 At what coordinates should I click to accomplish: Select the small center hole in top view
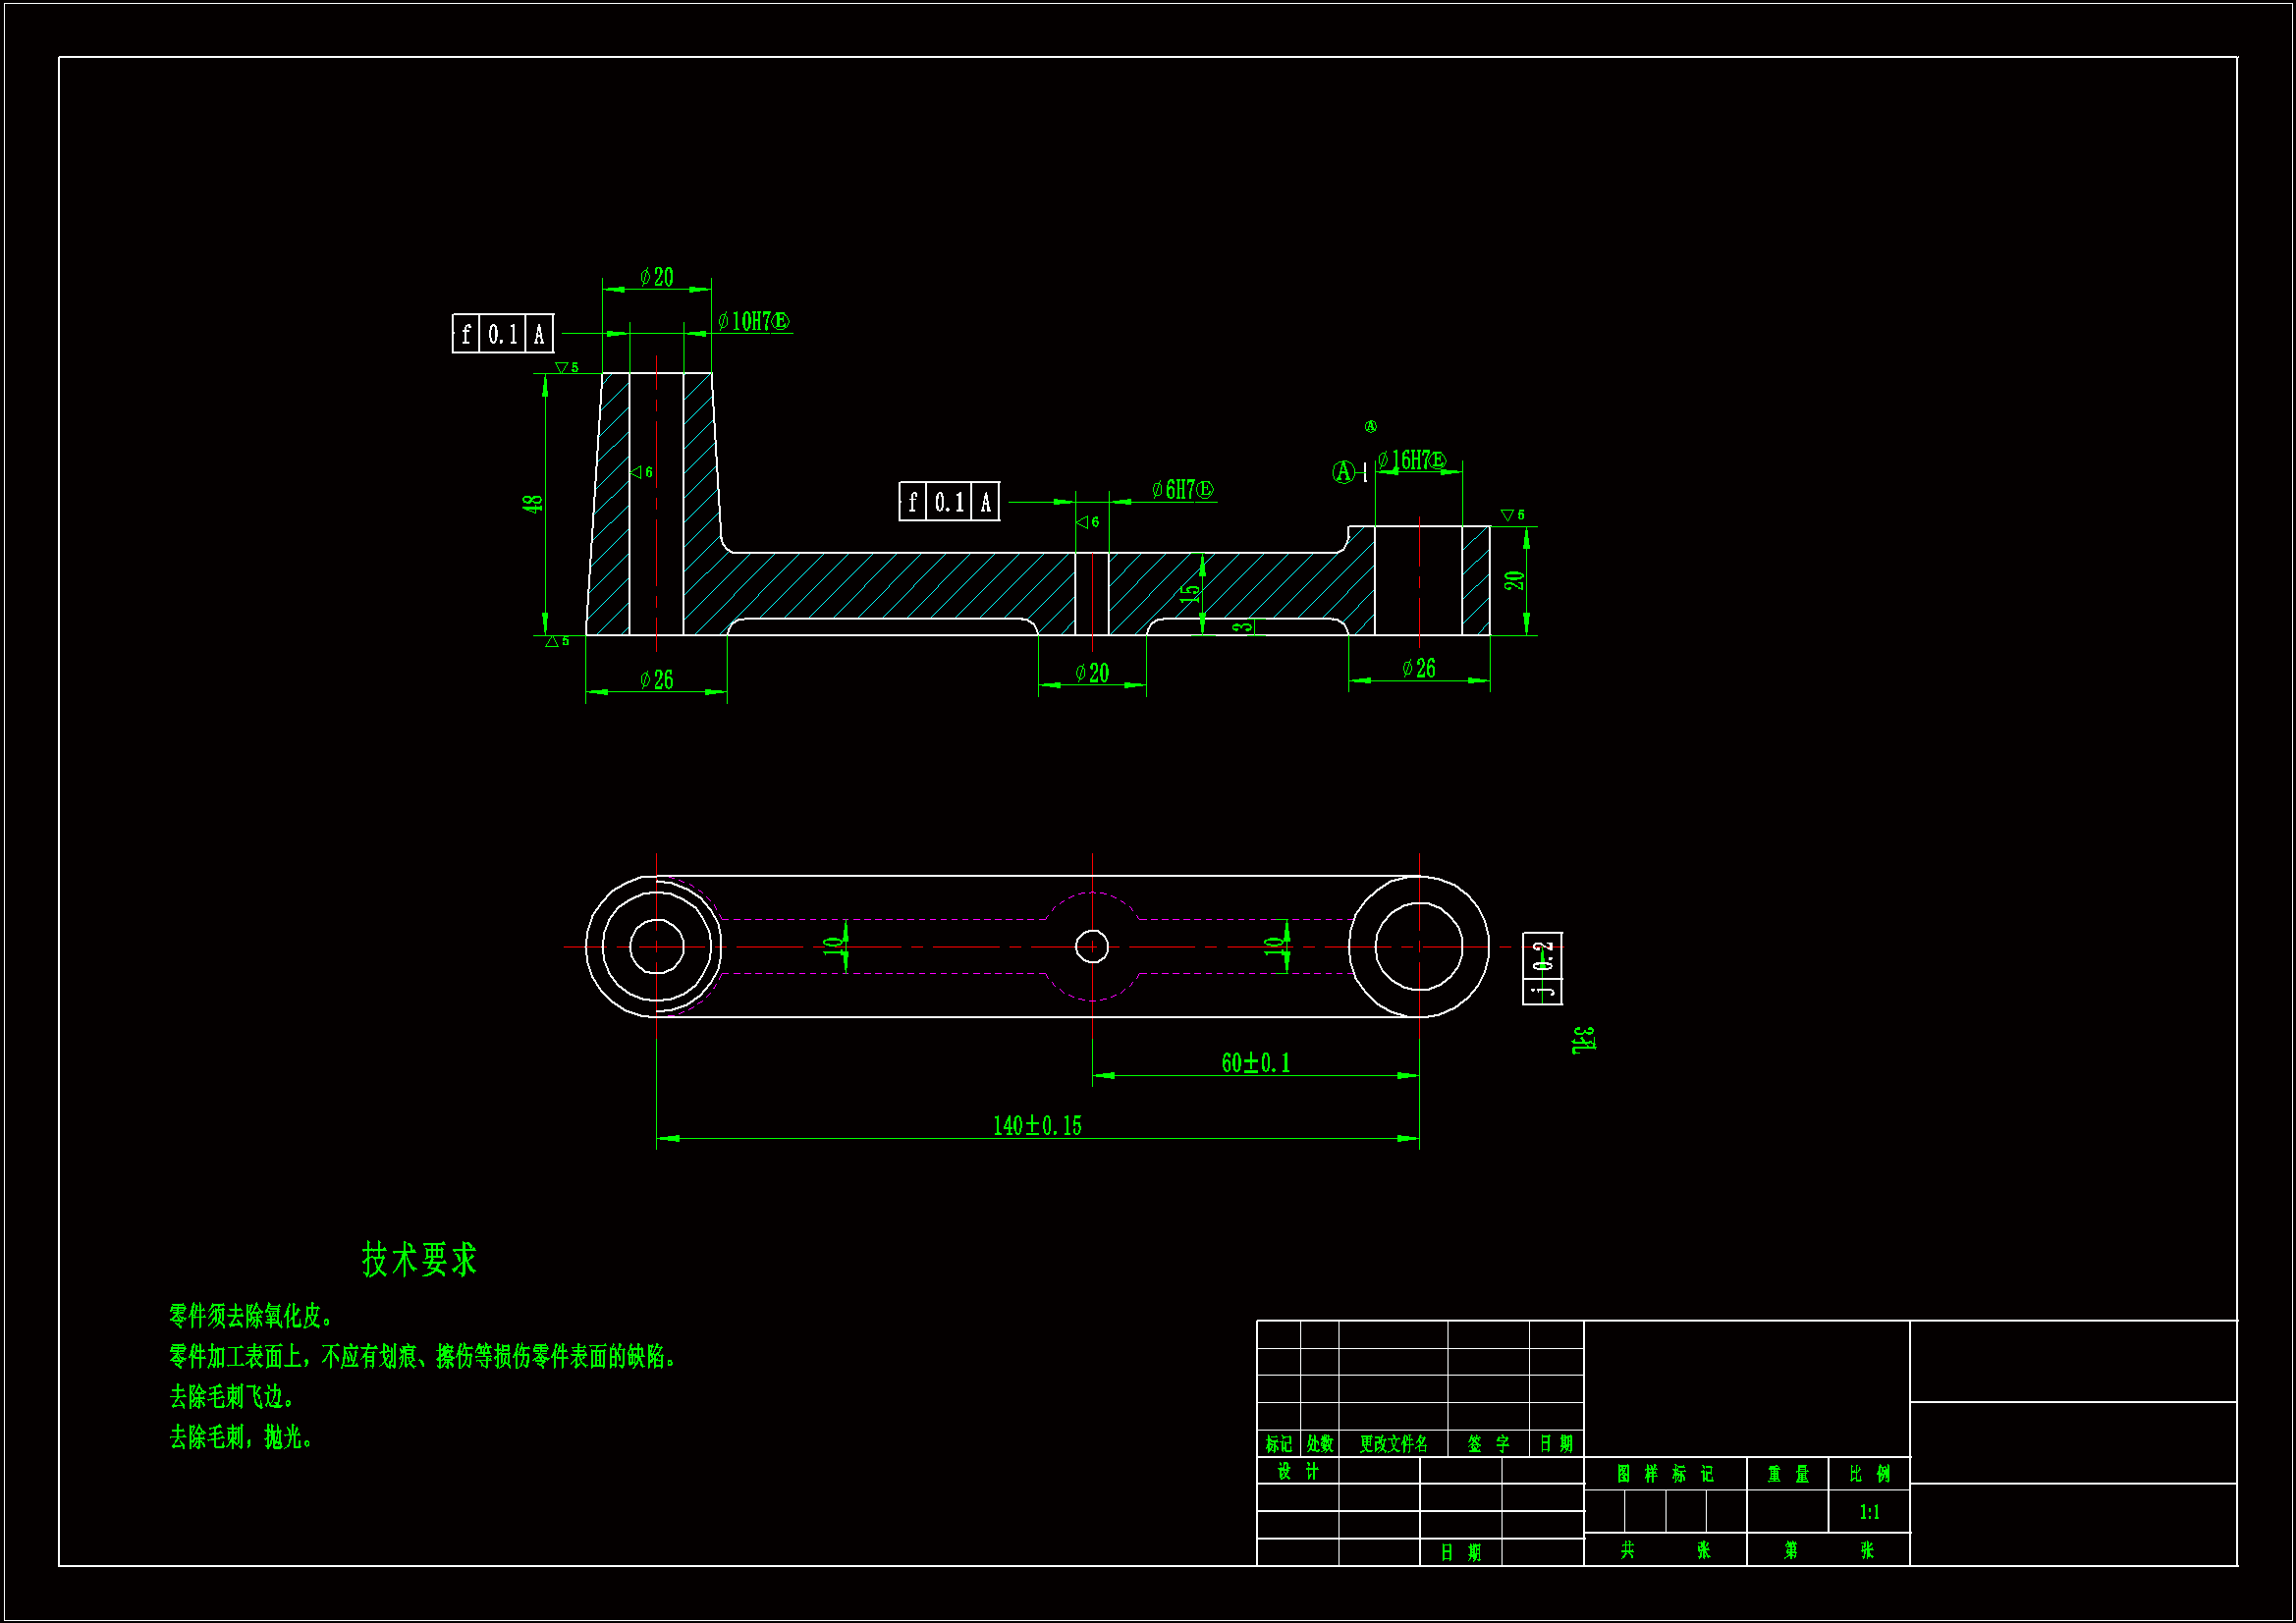pyautogui.click(x=1092, y=946)
